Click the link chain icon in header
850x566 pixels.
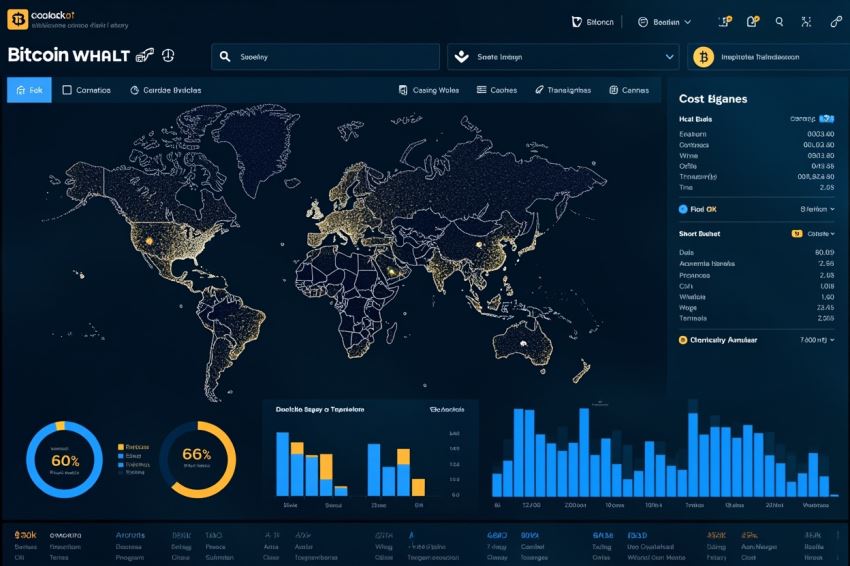pyautogui.click(x=836, y=22)
